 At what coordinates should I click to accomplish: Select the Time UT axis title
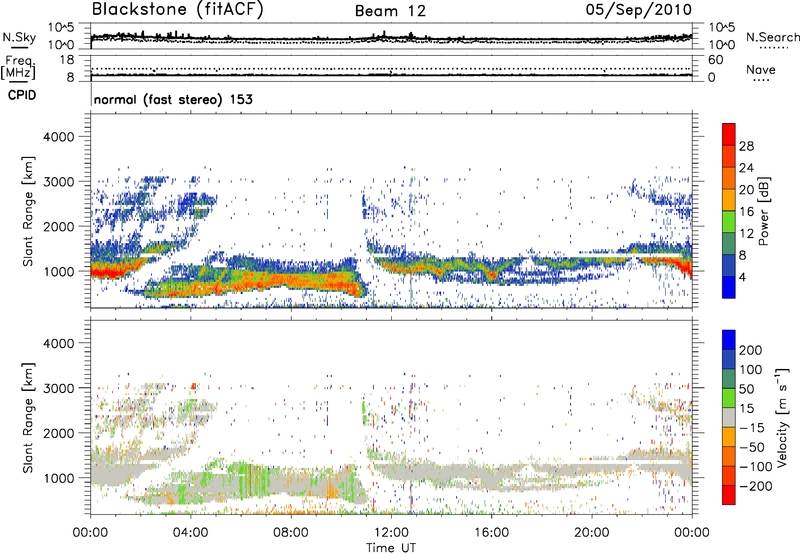click(391, 548)
